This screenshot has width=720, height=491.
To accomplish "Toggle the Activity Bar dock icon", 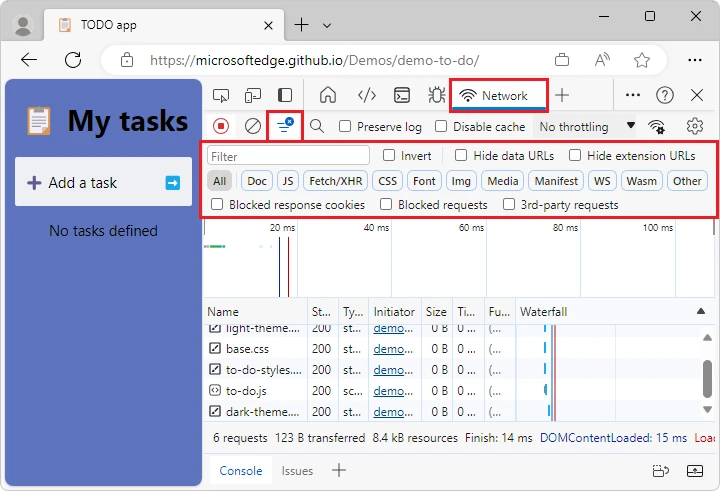I will [x=285, y=96].
